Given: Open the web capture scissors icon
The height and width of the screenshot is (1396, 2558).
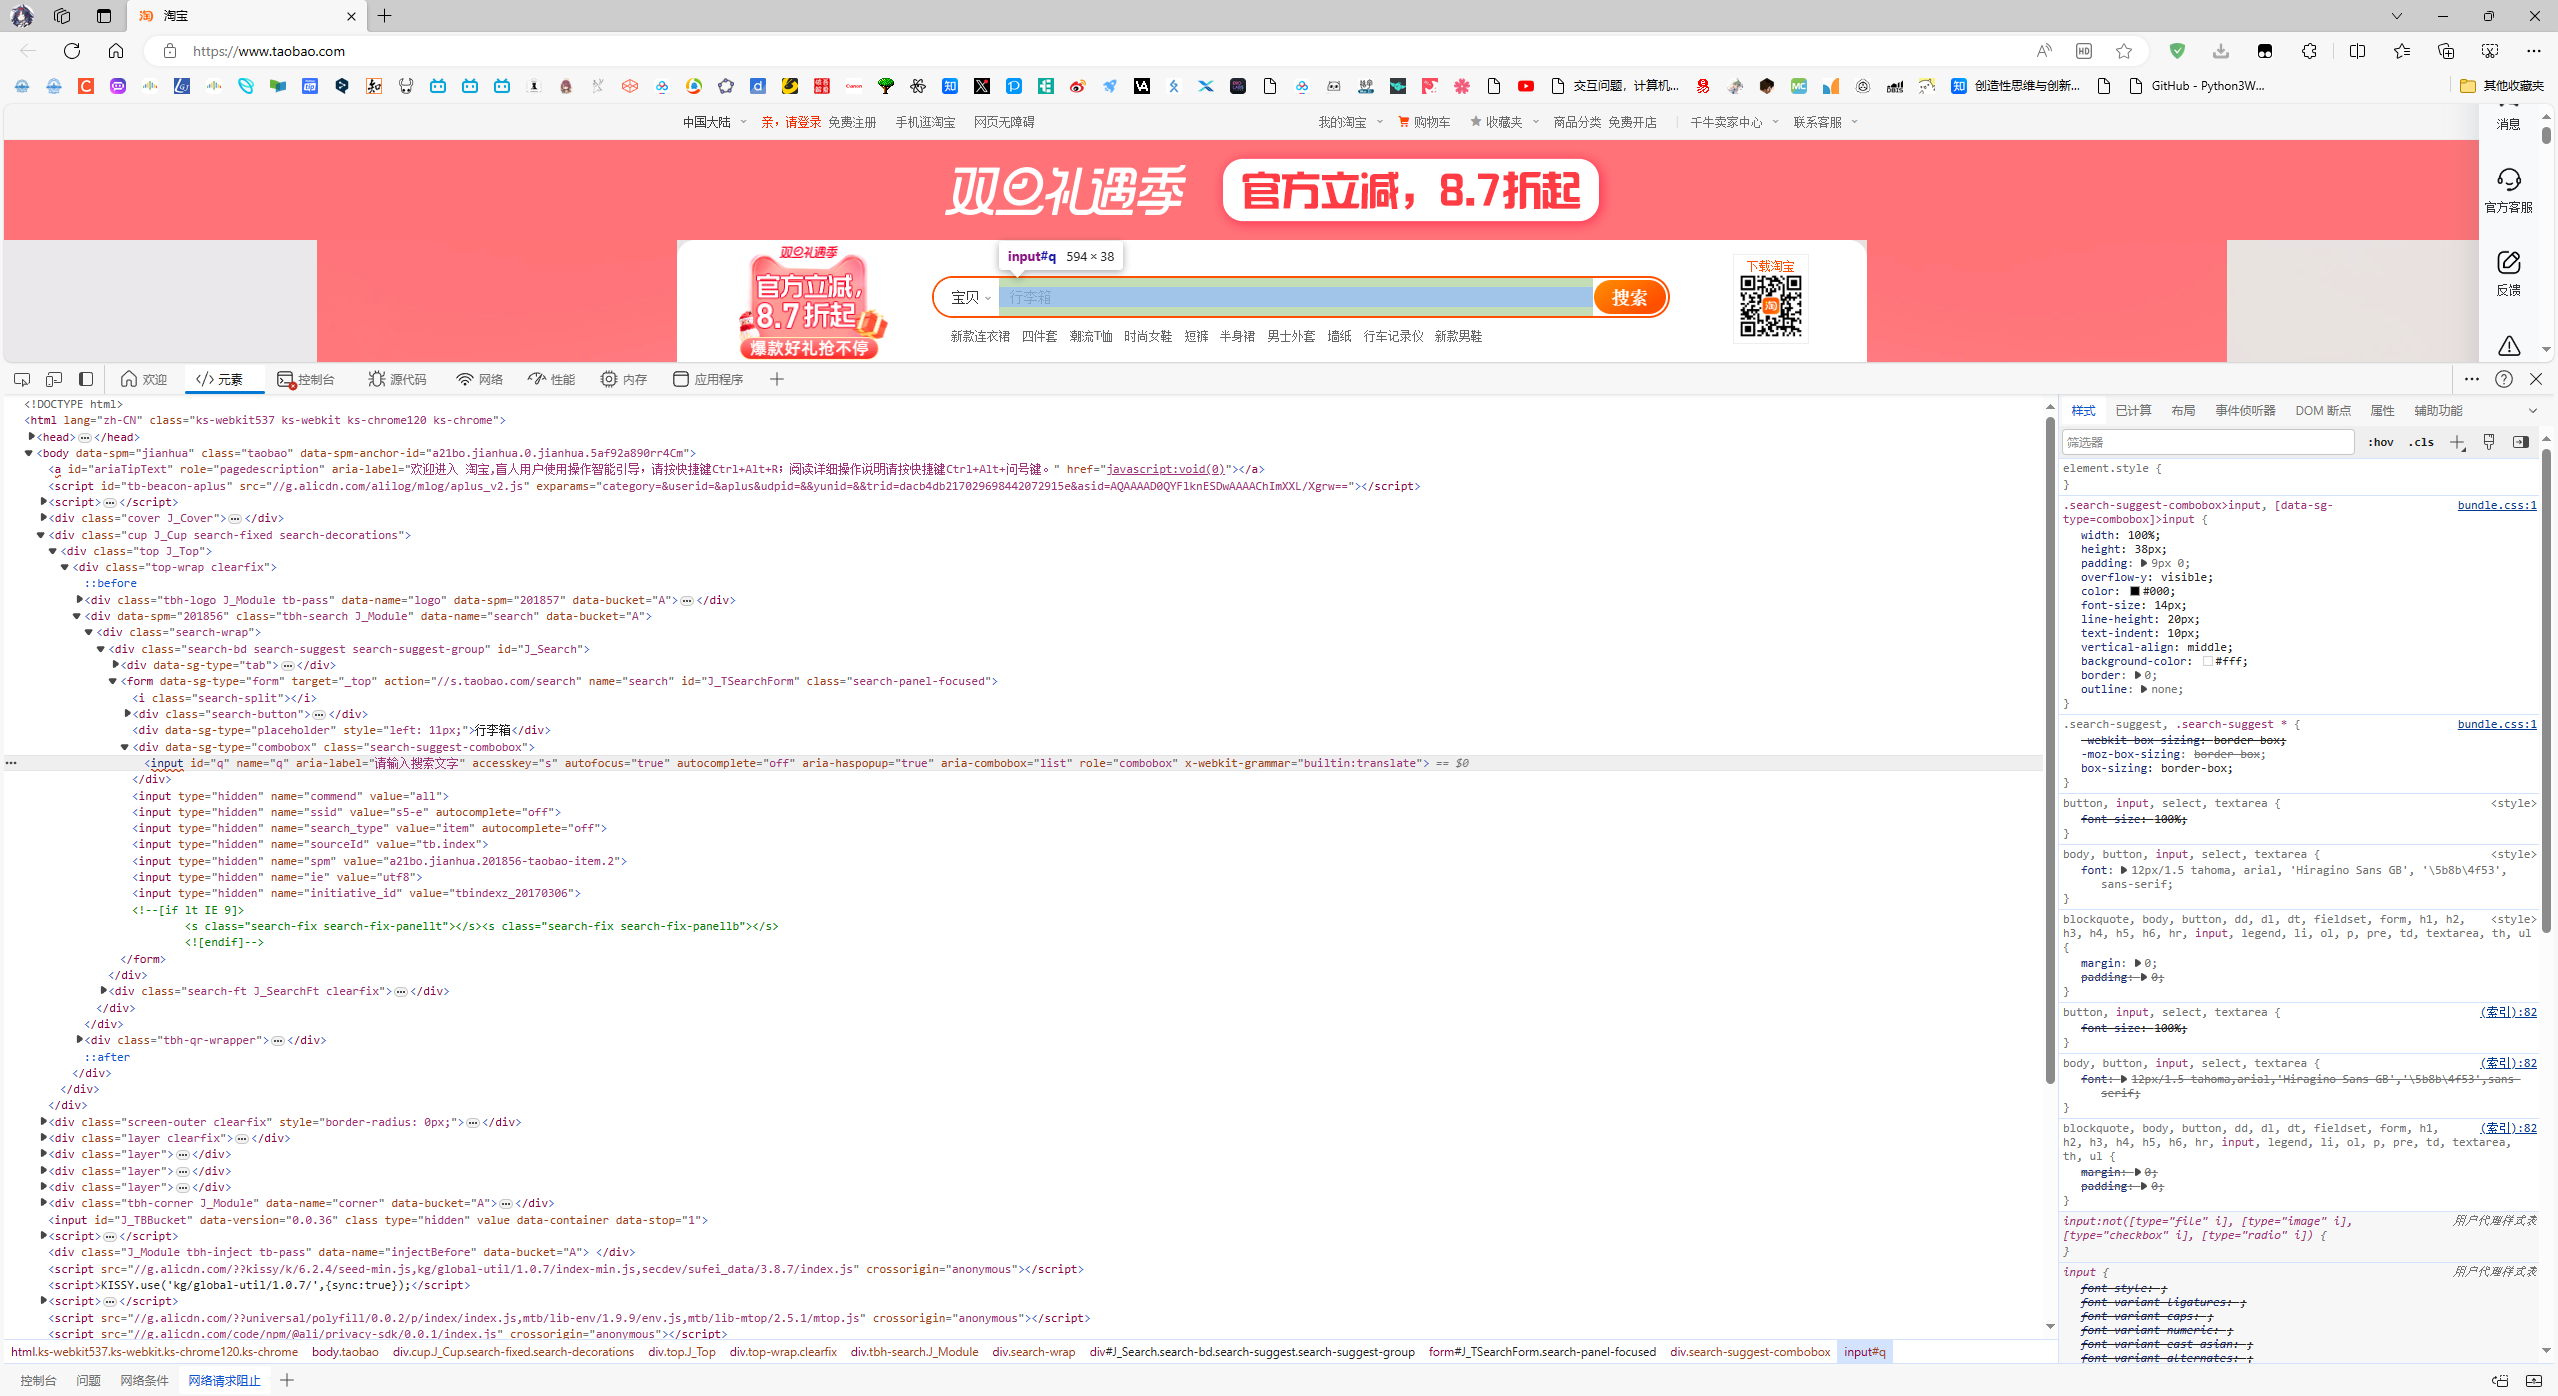Looking at the screenshot, I should 2490,51.
